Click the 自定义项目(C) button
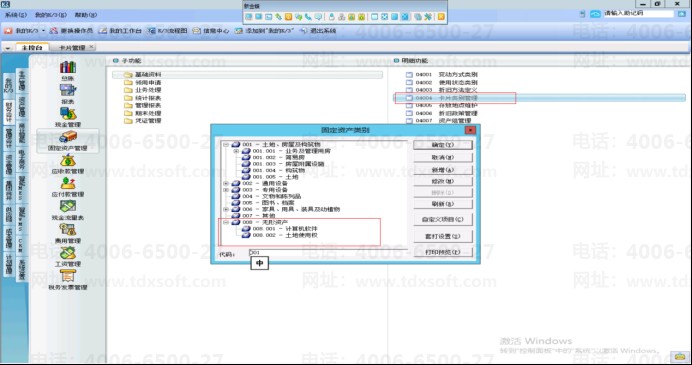 pyautogui.click(x=443, y=219)
